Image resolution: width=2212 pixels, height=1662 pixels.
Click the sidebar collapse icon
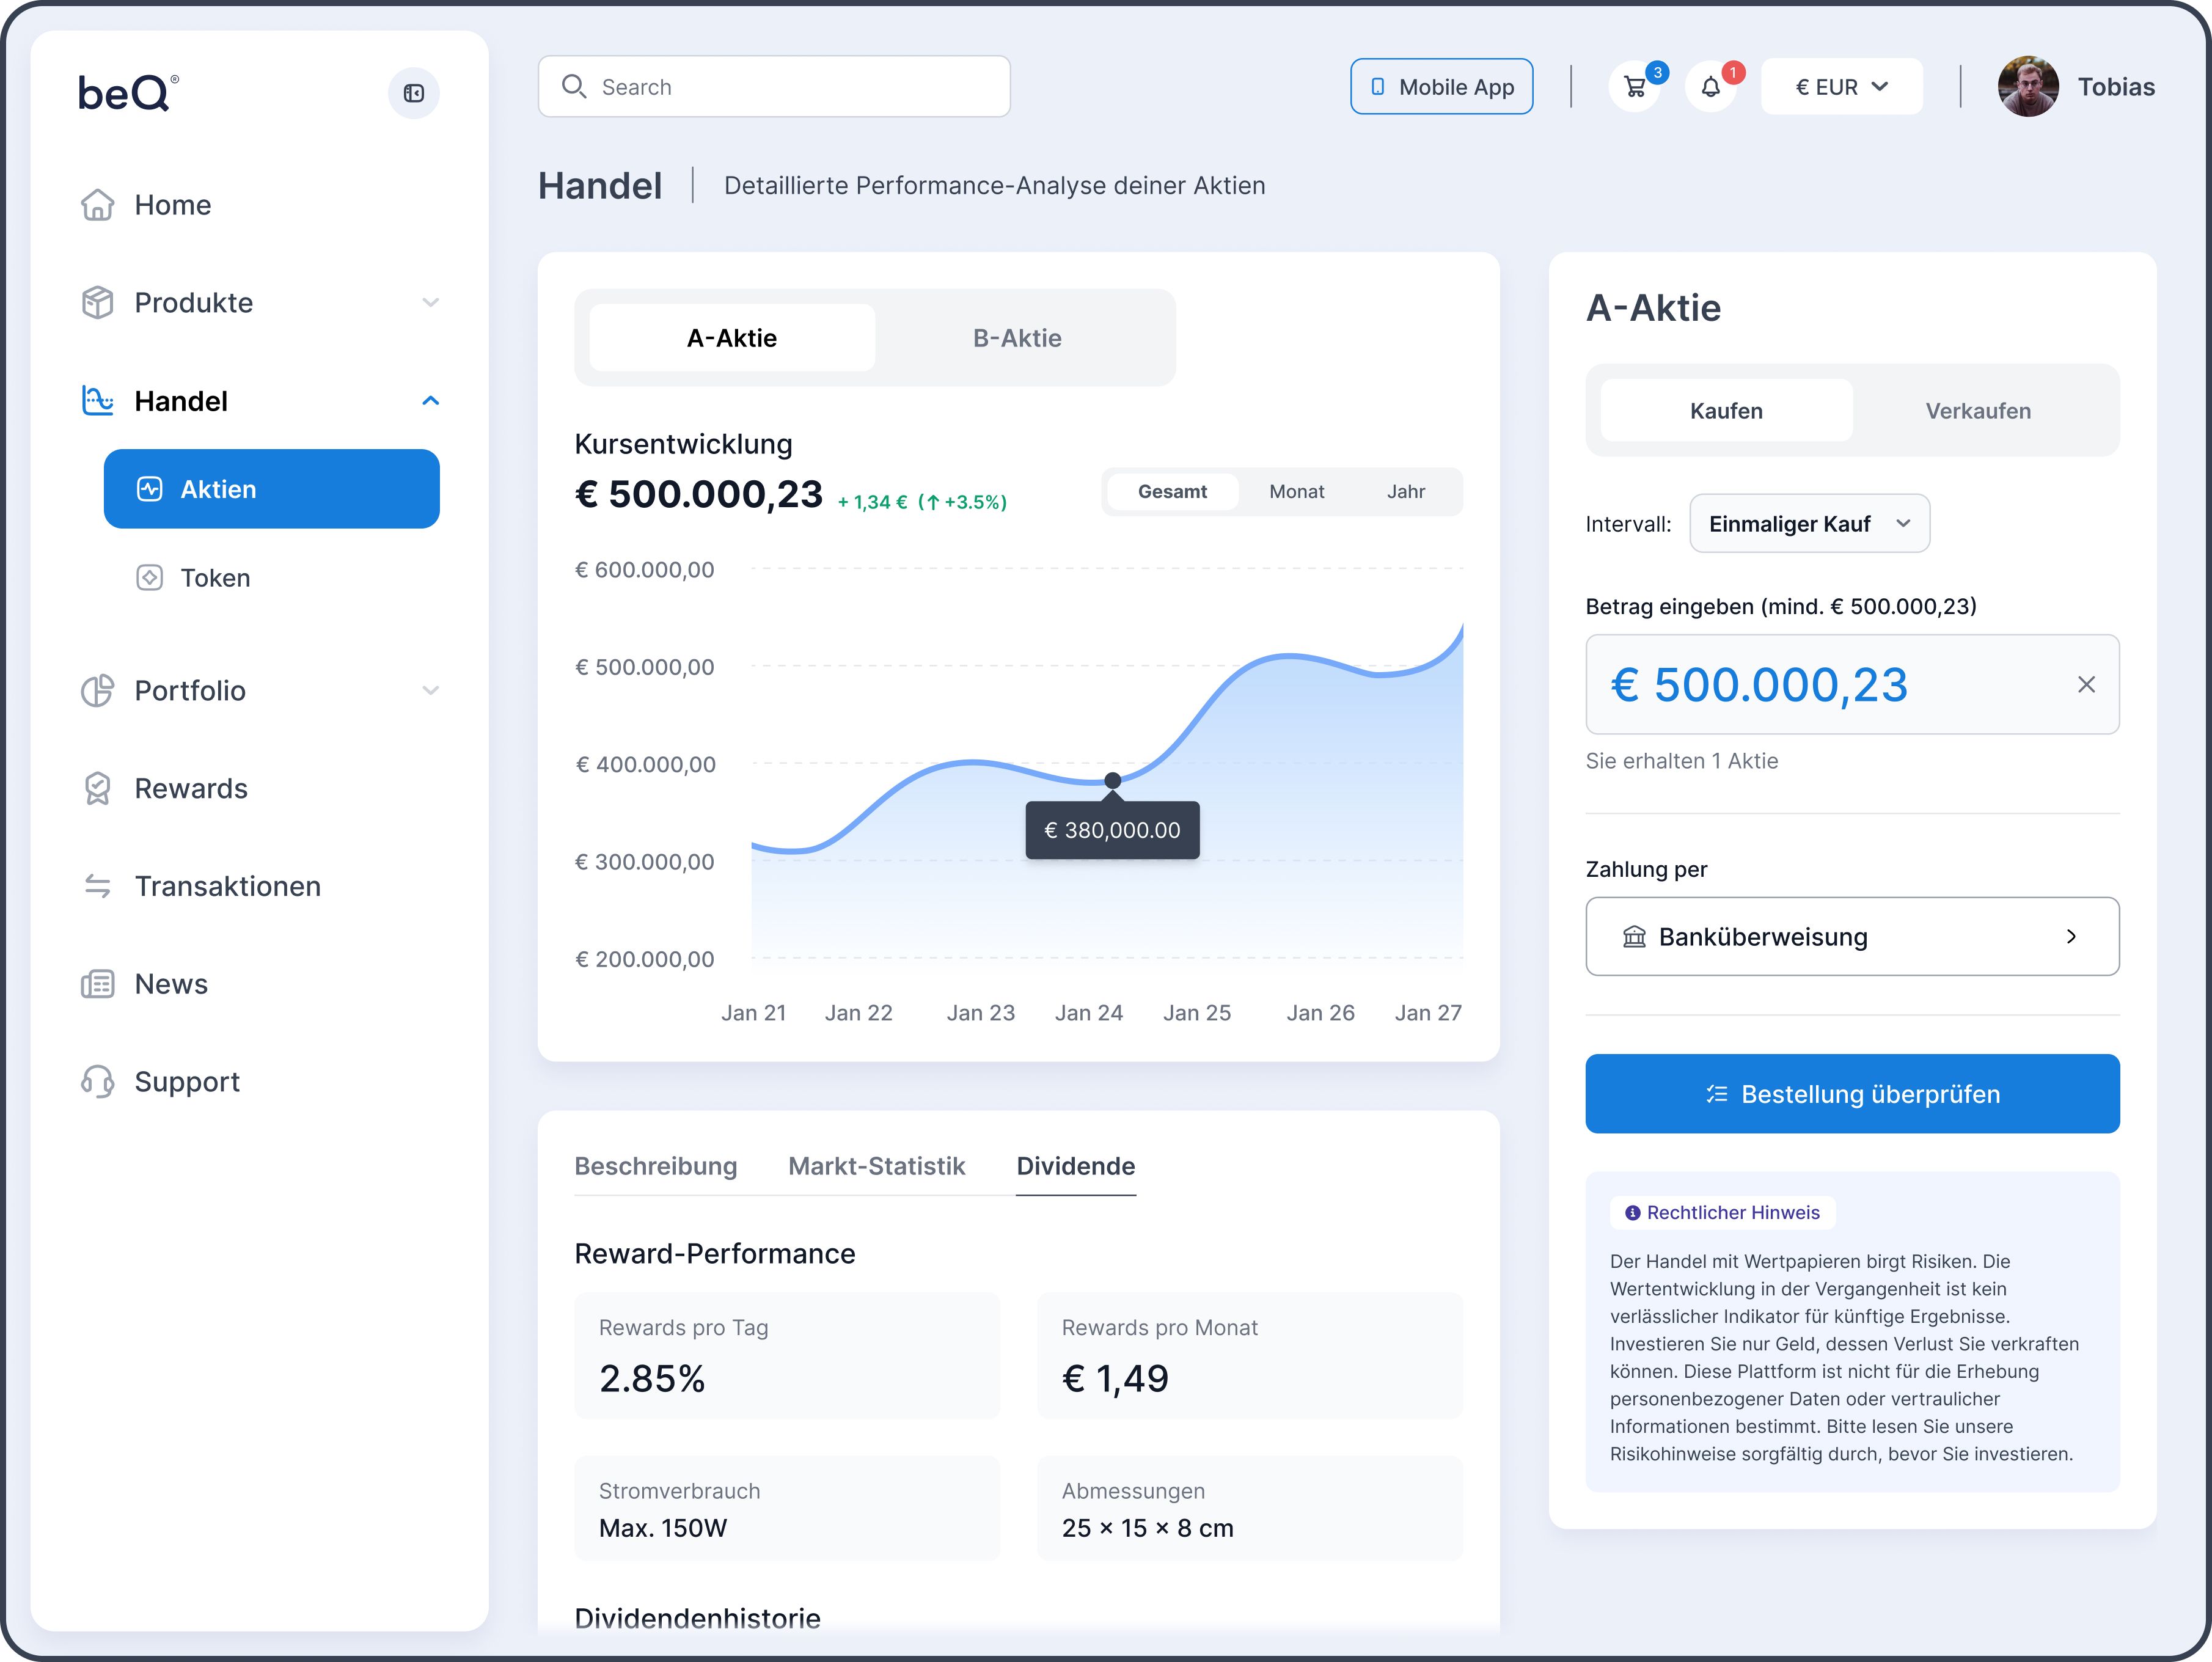click(x=413, y=93)
